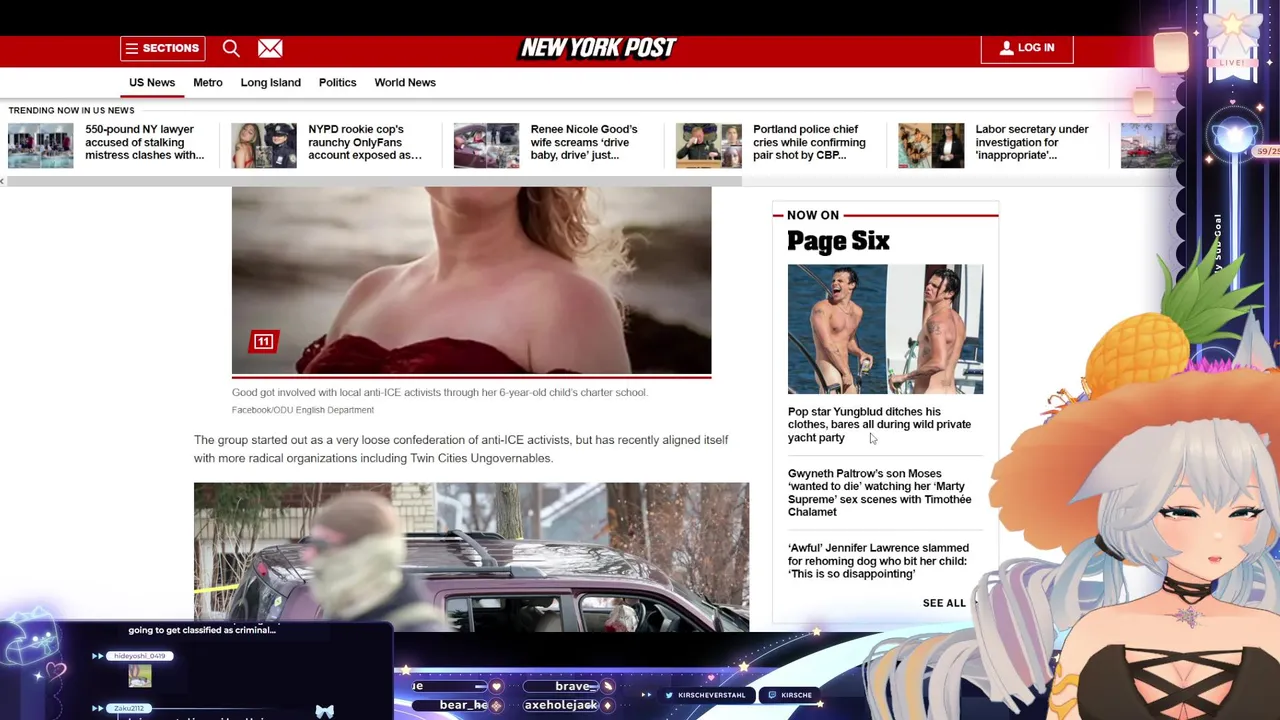
Task: Open the photo gallery icon marked 11
Action: click(263, 342)
